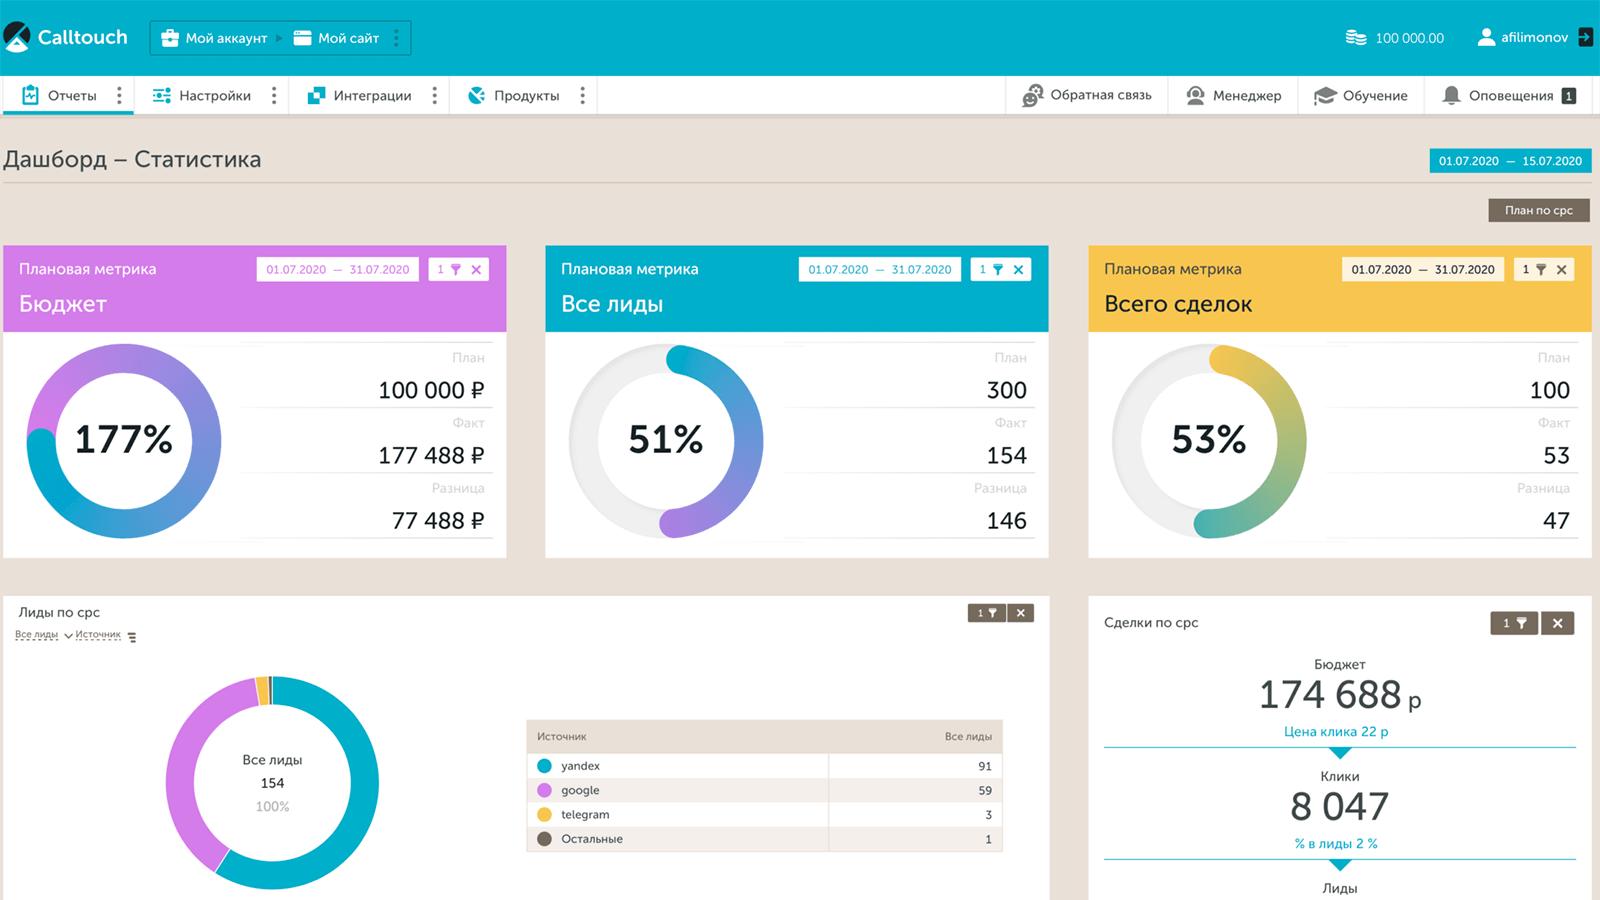
Task: Open the Источник grouping dropdown
Action: 98,635
